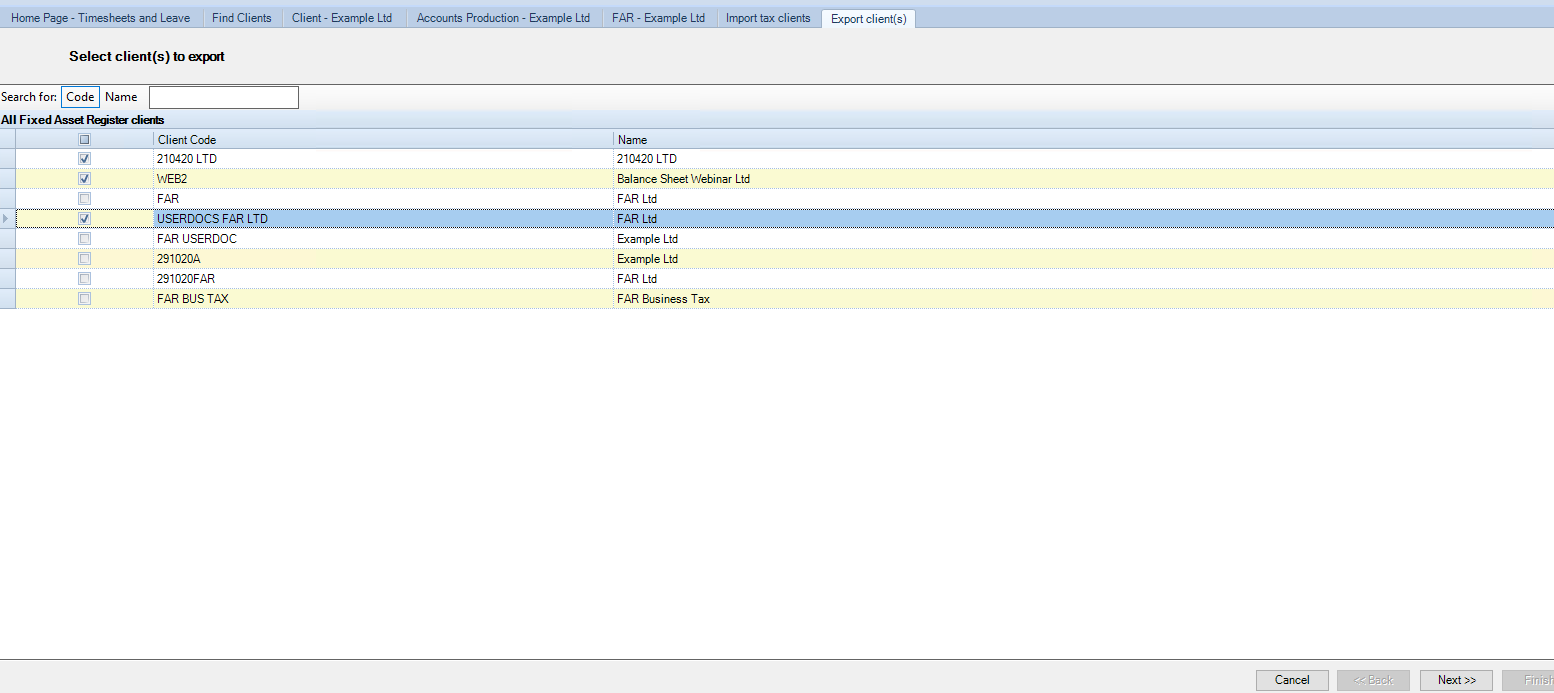Enable the 291020FAR row checkbox

[x=84, y=279]
